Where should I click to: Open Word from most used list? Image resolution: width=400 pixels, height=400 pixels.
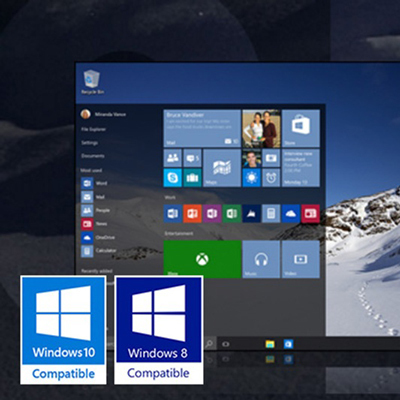click(94, 183)
